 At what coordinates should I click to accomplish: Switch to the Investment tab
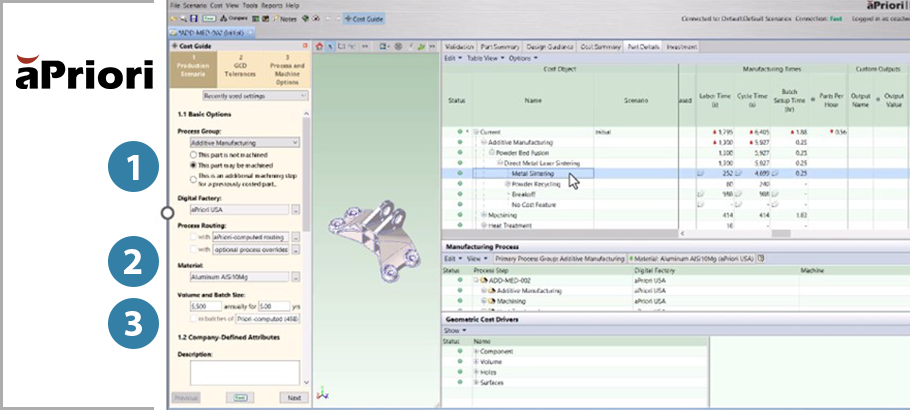click(681, 46)
